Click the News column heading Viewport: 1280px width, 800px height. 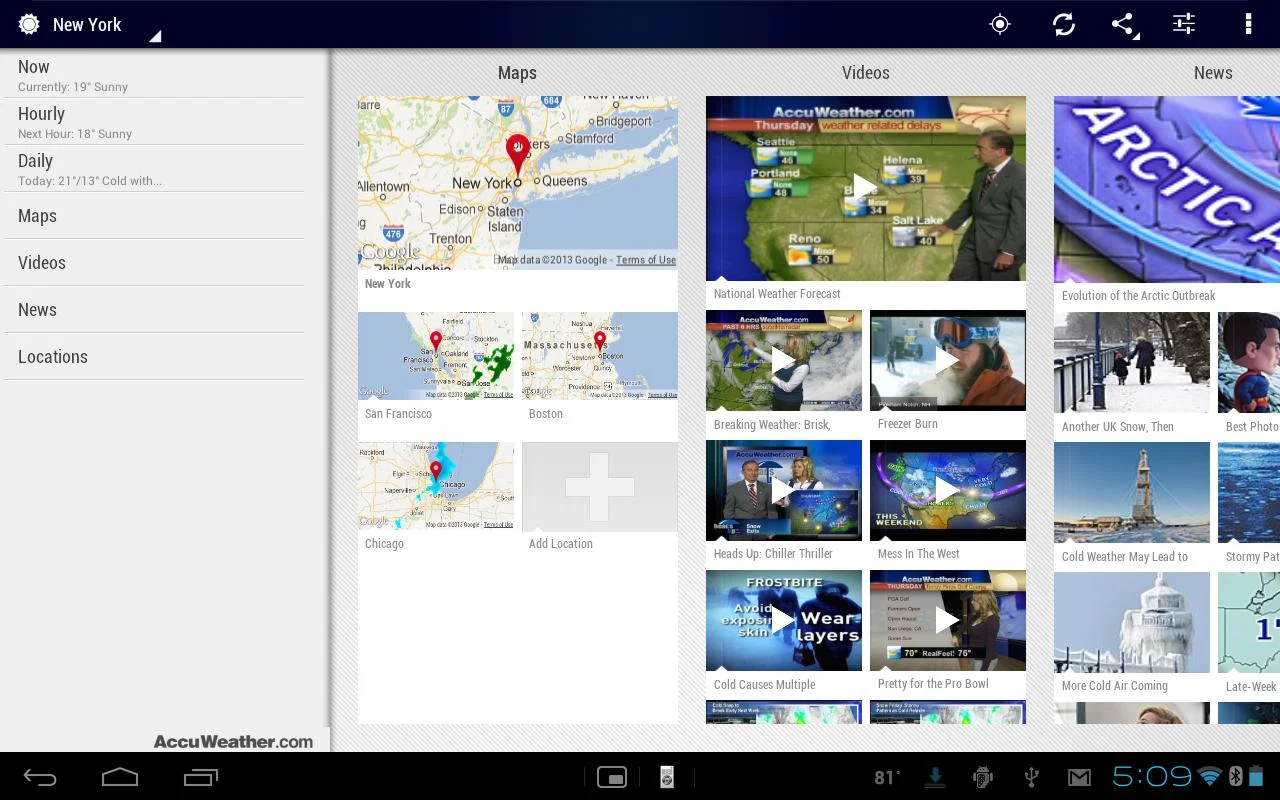click(x=1213, y=73)
